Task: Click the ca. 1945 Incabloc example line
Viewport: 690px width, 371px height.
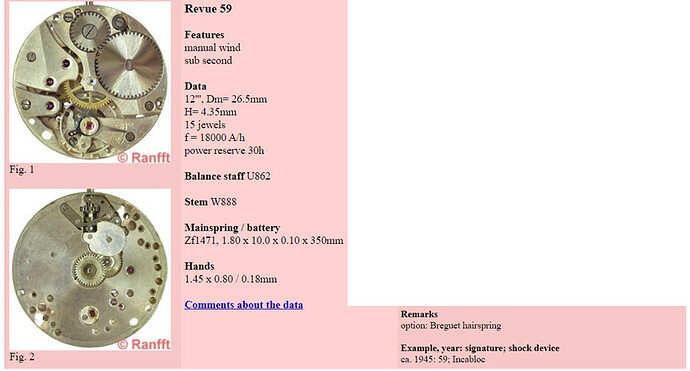Action: coord(443,359)
